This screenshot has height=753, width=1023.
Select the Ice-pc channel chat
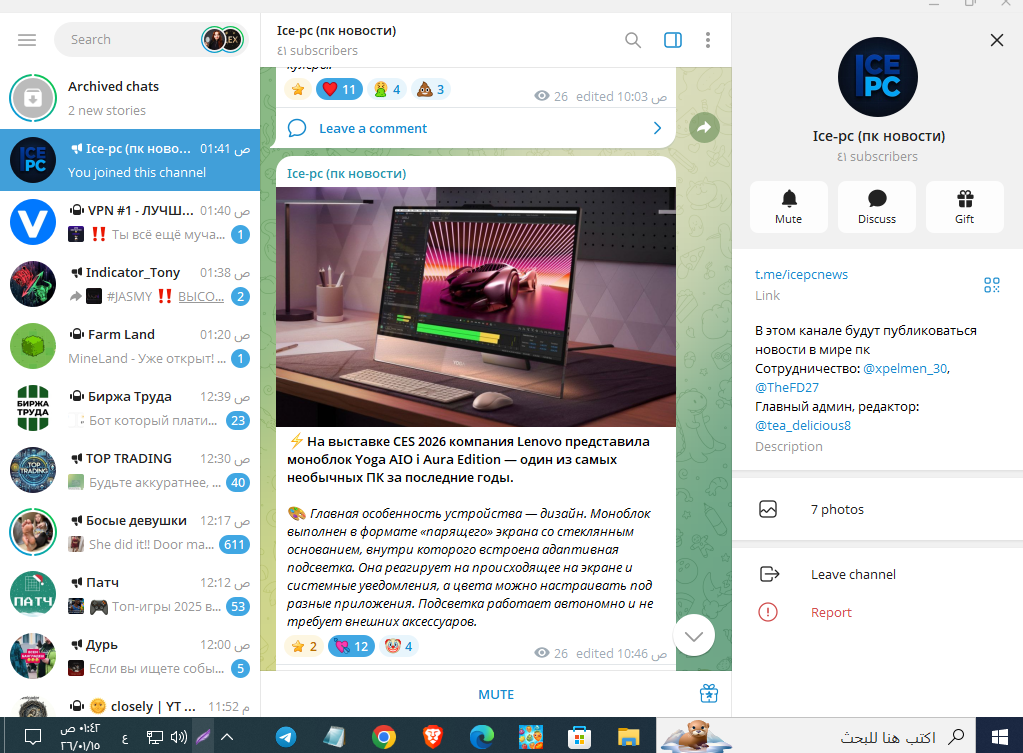pyautogui.click(x=130, y=160)
